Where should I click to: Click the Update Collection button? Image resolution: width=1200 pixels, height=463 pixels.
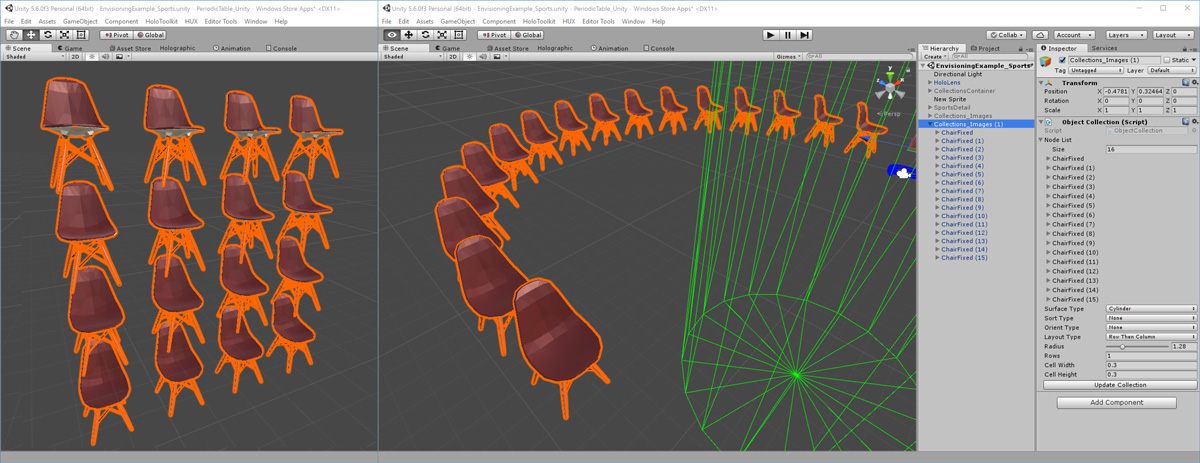pos(1119,385)
